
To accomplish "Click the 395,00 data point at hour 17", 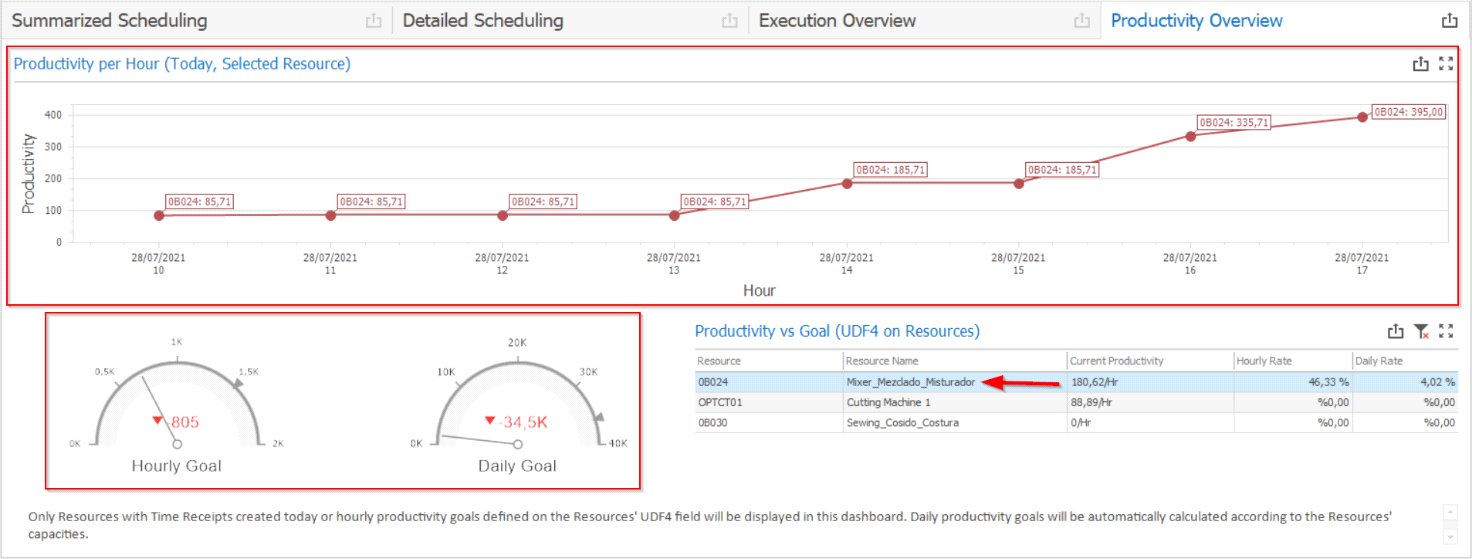I will (x=1362, y=117).
